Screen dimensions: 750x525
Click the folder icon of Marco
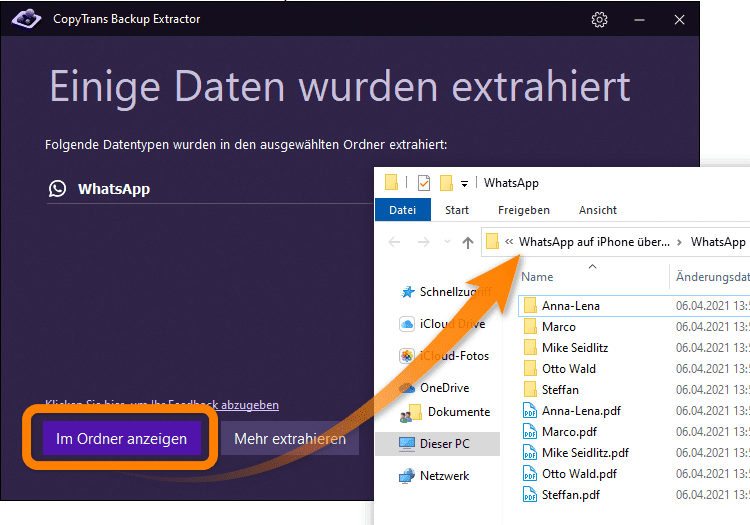pos(530,327)
